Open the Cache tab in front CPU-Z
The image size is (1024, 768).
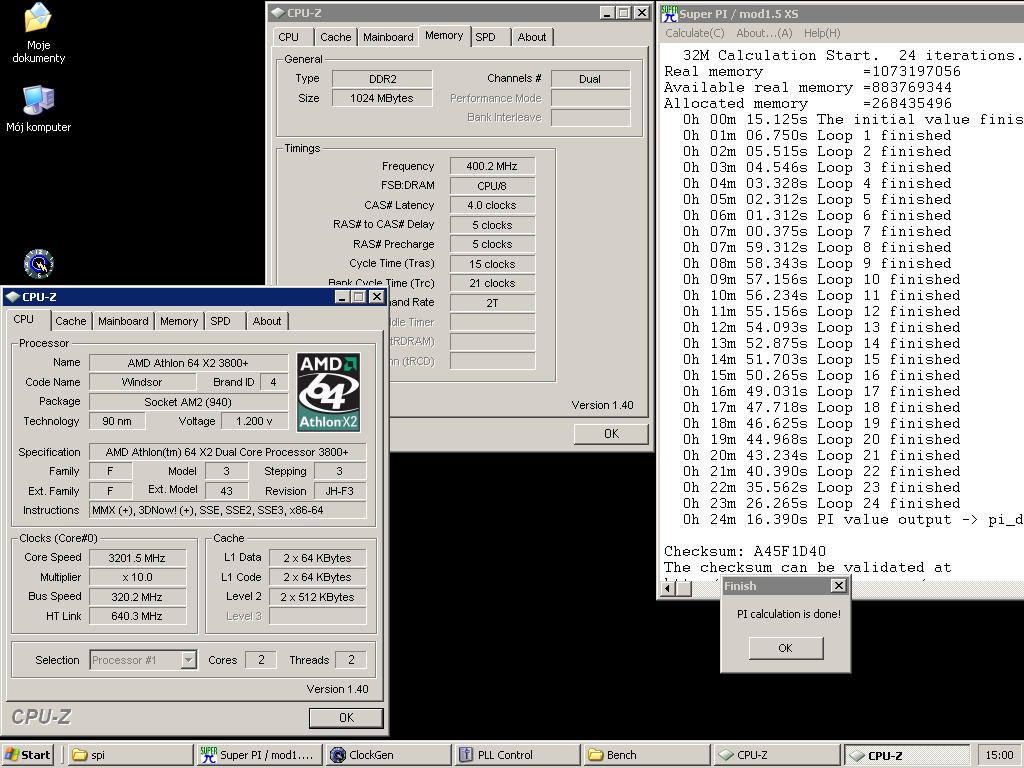pos(71,321)
